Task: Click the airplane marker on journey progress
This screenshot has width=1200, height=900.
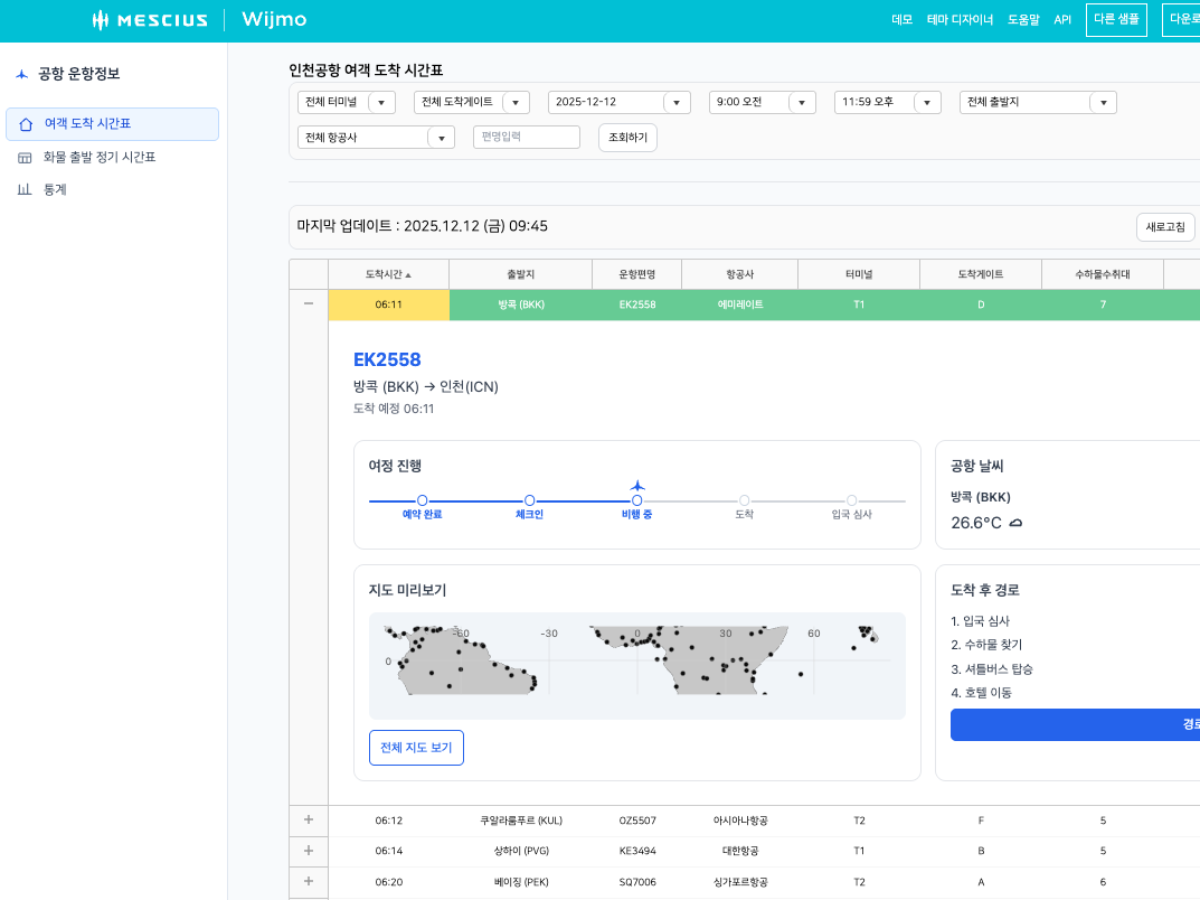Action: pyautogui.click(x=637, y=486)
